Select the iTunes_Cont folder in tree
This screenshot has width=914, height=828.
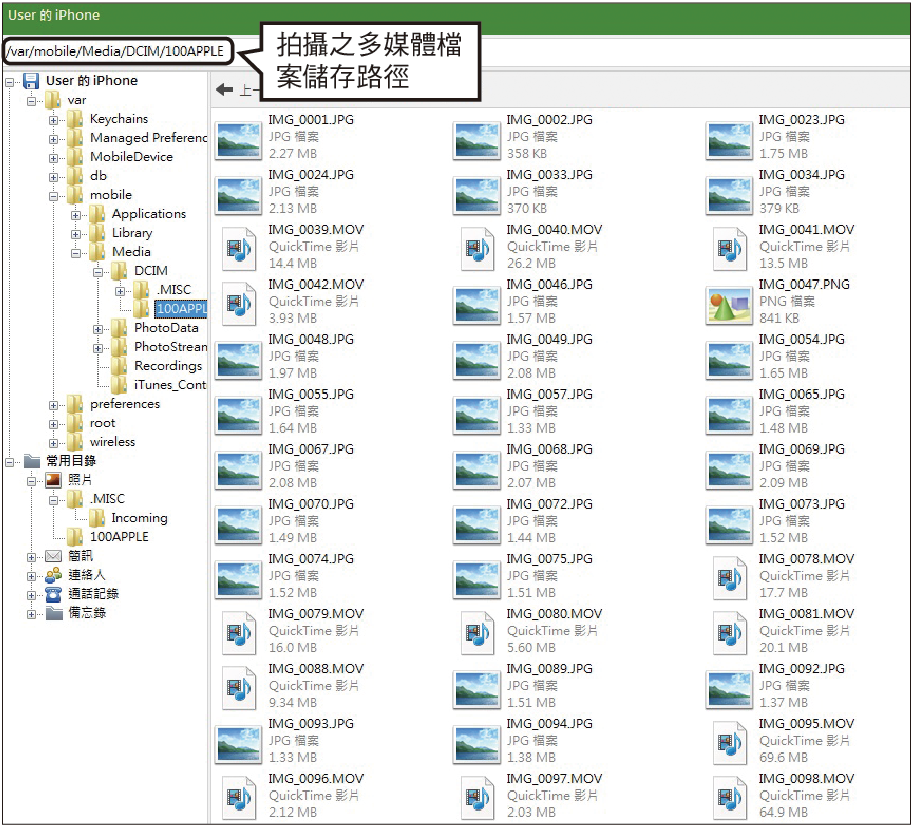click(170, 385)
